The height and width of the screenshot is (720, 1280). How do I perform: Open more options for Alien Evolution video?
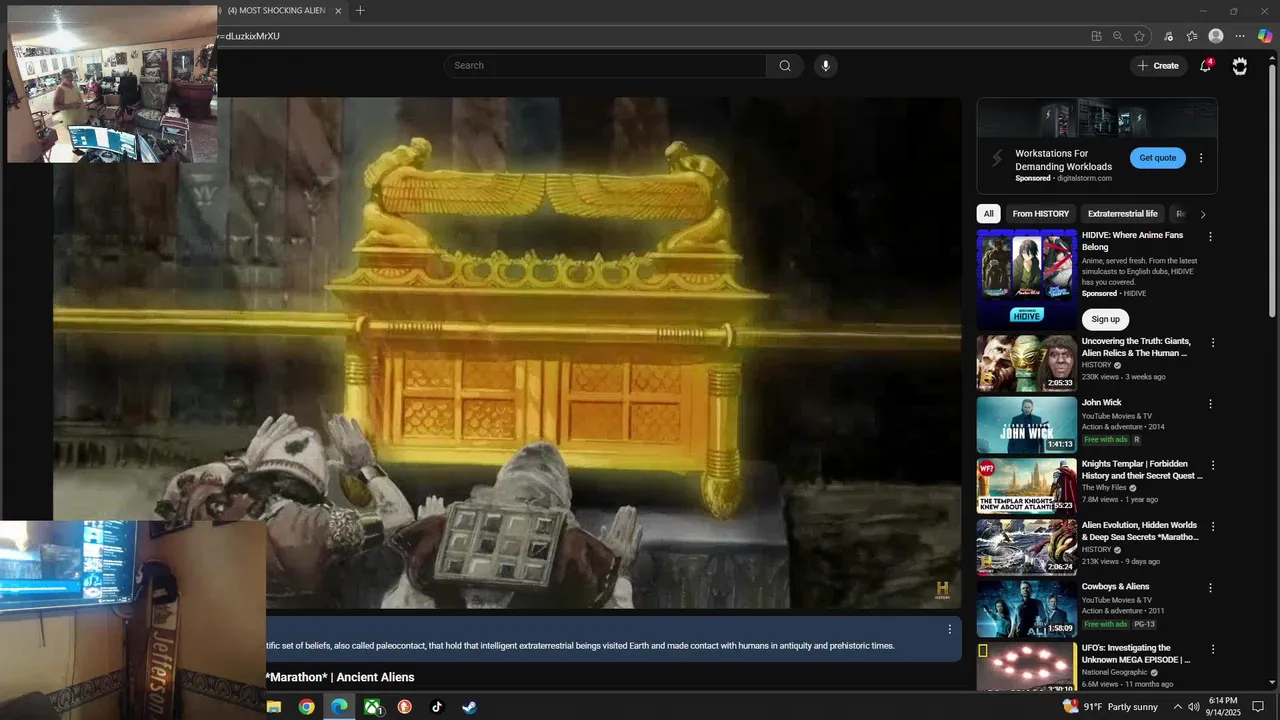pos(1213,527)
